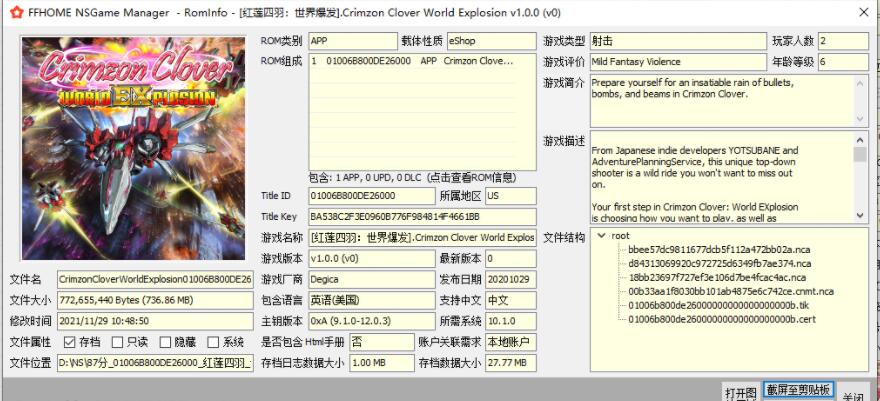Viewport: 880px width, 401px height.
Task: Click the Html手册 field showing 否
Action: point(382,342)
